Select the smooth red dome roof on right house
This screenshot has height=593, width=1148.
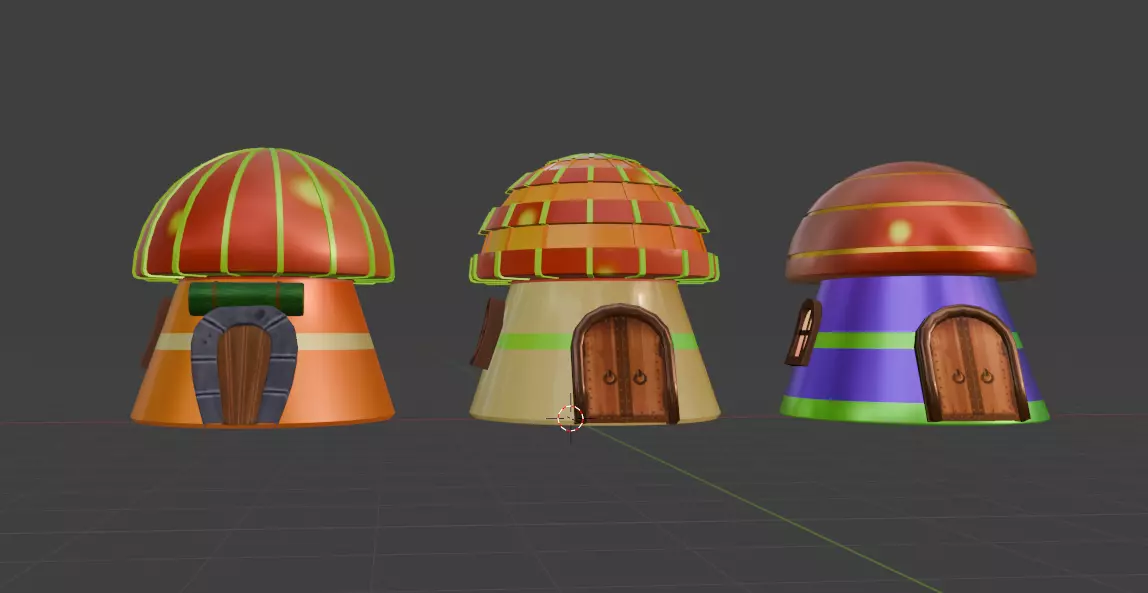tap(910, 222)
